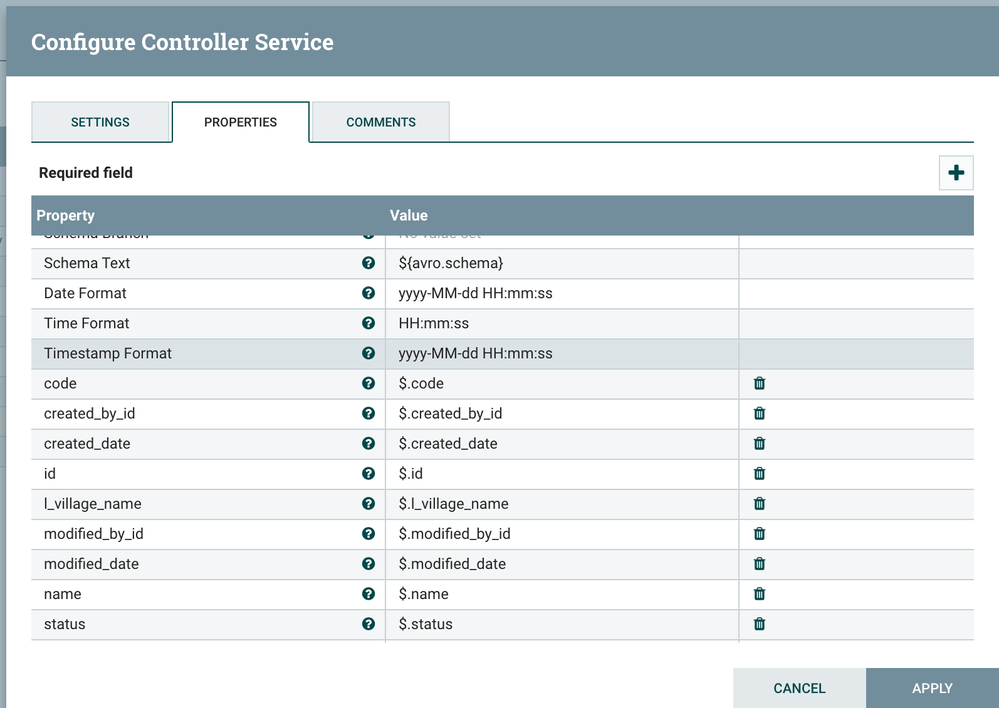Delete the name property with trash icon
The image size is (999, 708).
(759, 593)
